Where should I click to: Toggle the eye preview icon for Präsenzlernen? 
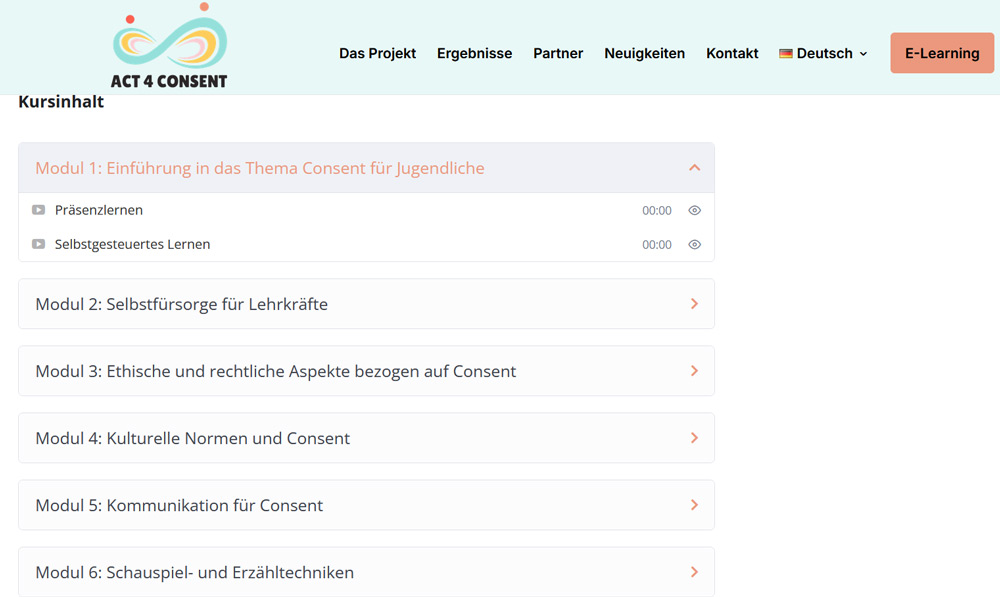click(695, 211)
